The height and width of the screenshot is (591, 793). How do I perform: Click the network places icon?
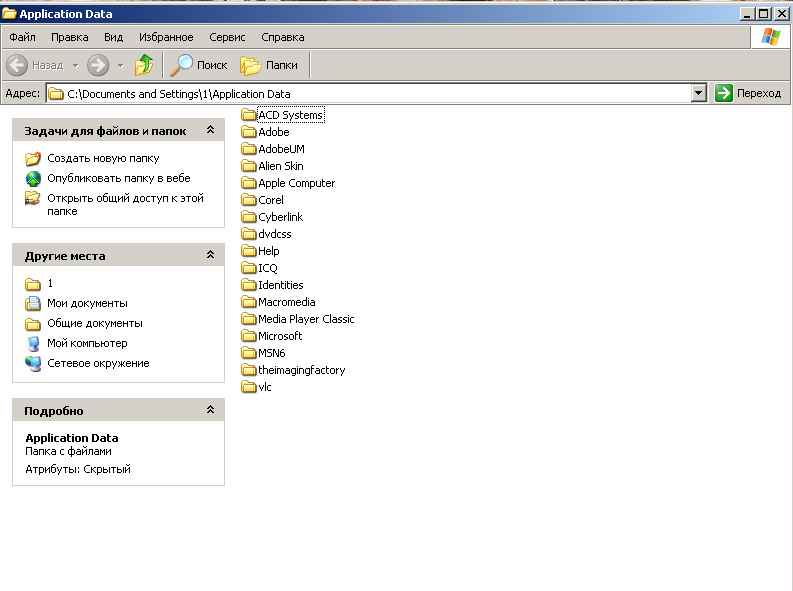point(33,363)
